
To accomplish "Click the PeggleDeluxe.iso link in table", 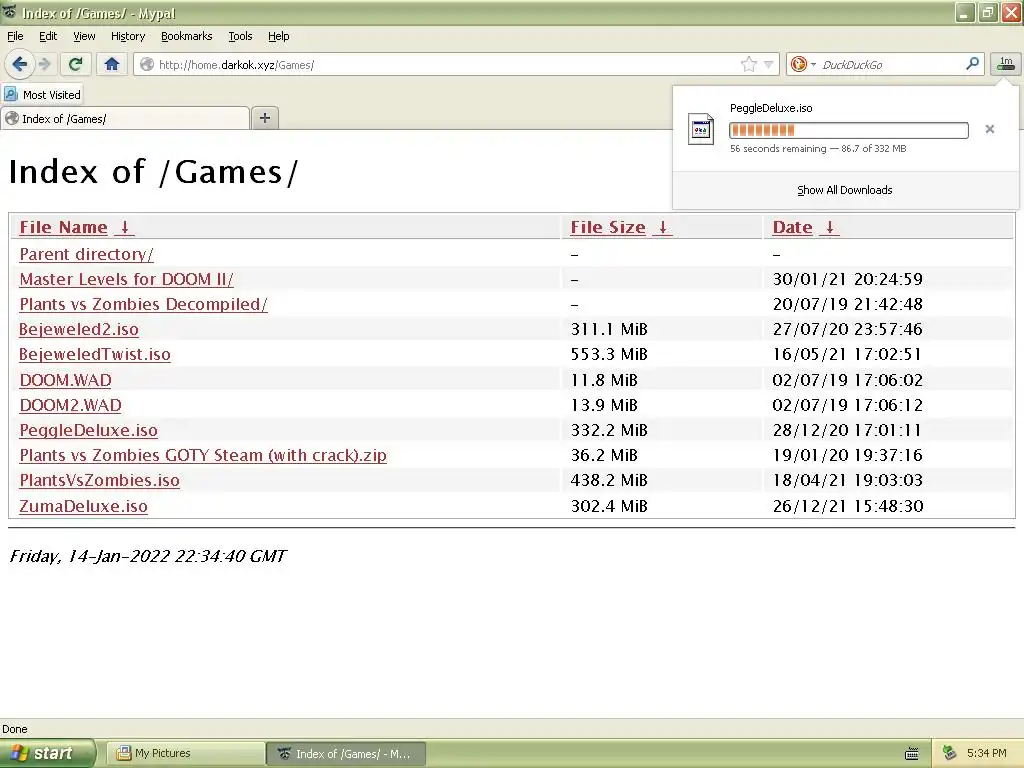I will coord(88,430).
